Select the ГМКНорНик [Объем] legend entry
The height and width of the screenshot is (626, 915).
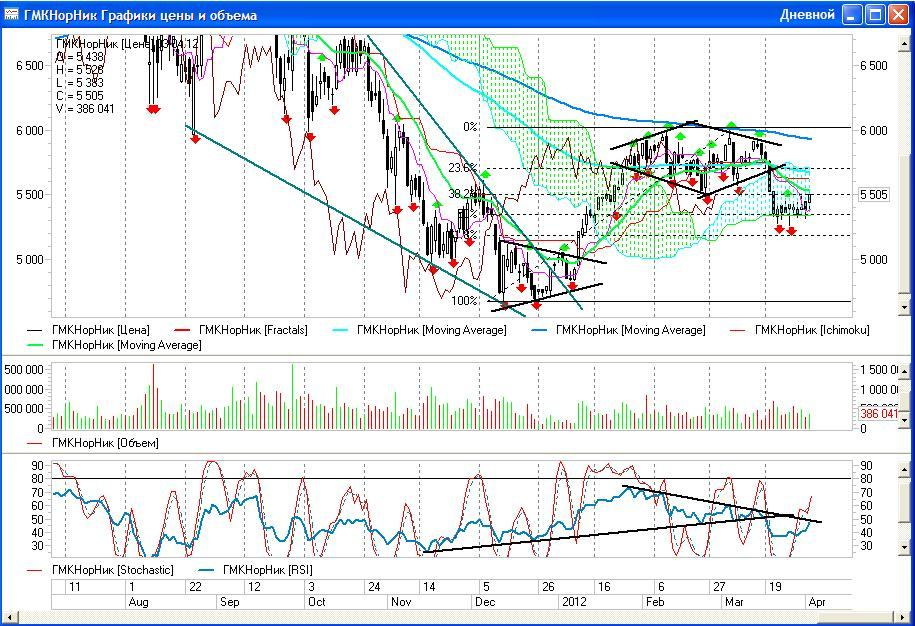[93, 443]
